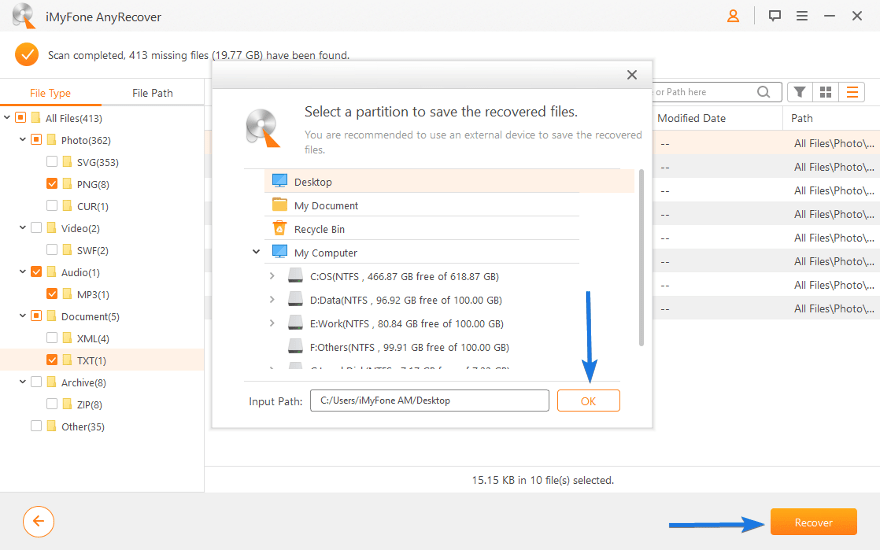This screenshot has height=550, width=880.
Task: Collapse the Video(2) tree node
Action: pyautogui.click(x=22, y=228)
